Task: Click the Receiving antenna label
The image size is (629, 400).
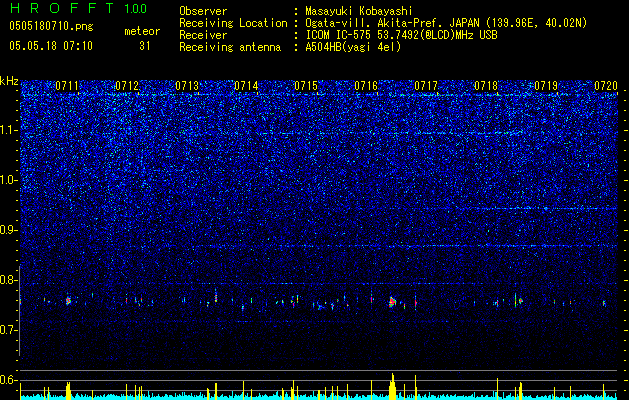Action: click(x=230, y=47)
